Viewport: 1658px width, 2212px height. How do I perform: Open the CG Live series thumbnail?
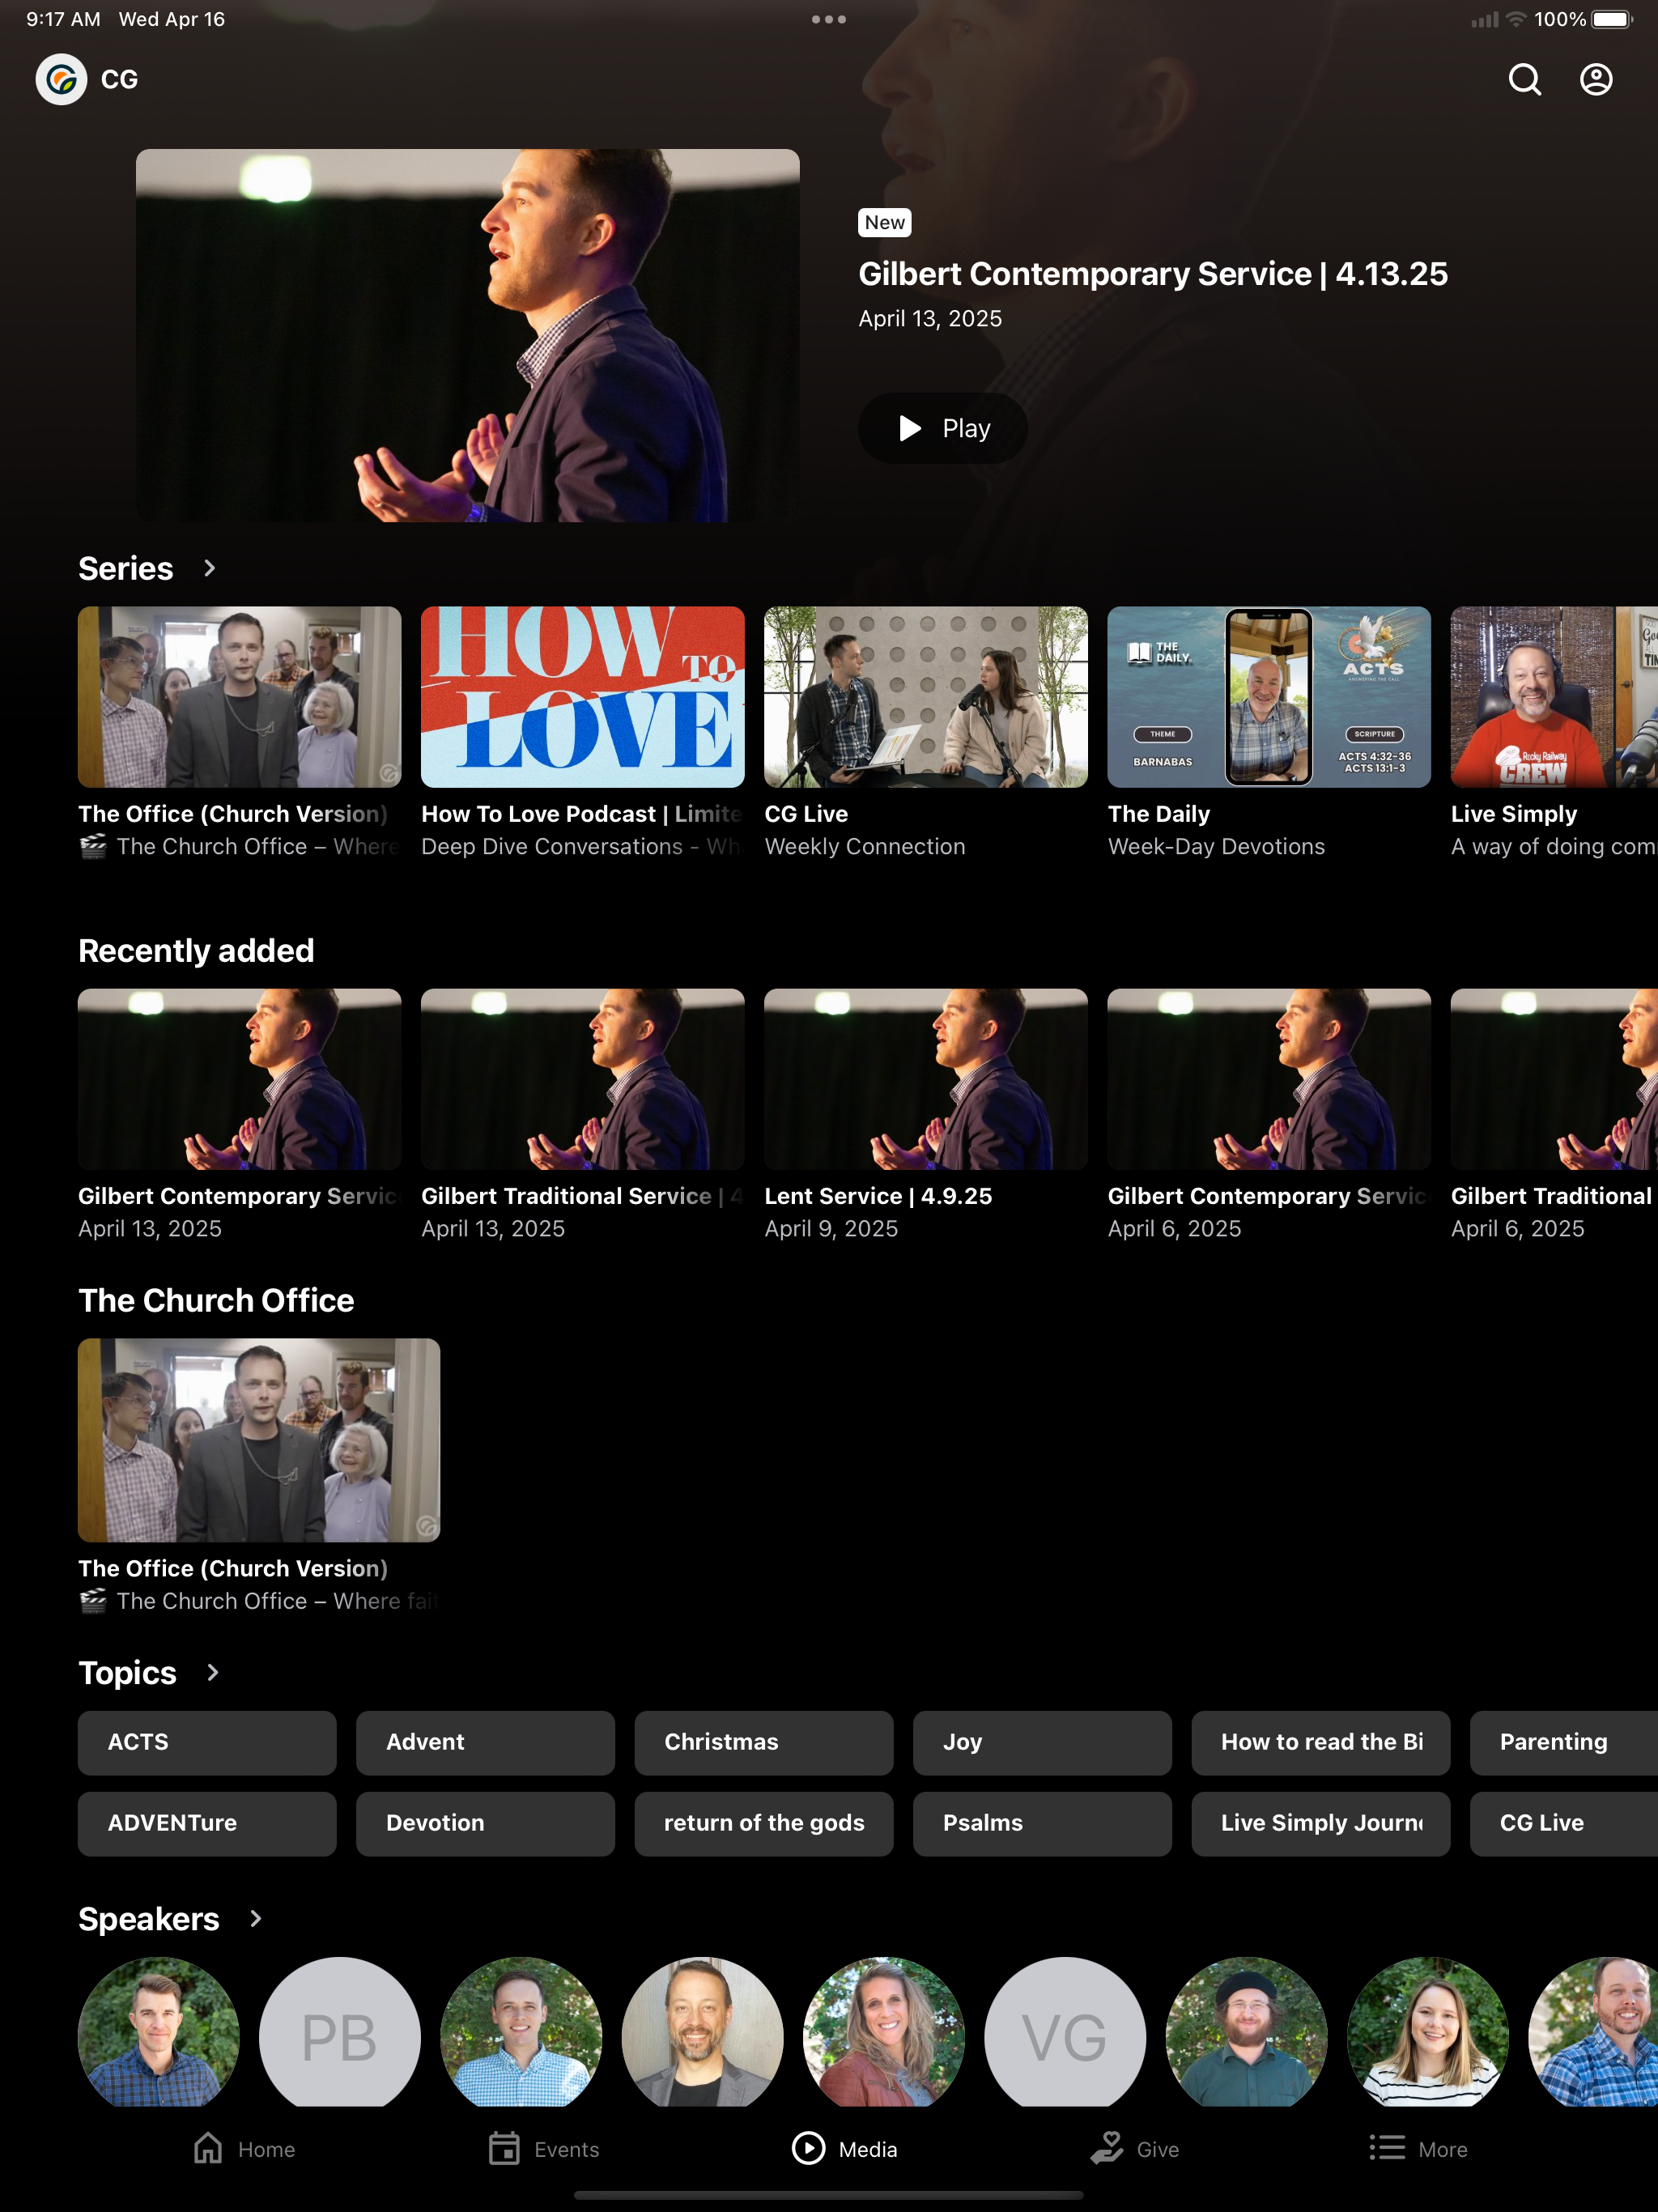(926, 697)
